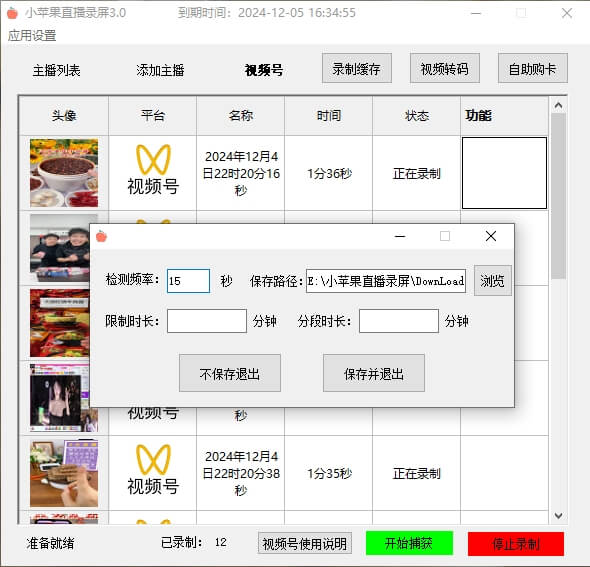Focus the 检测频率 input field showing 15
Viewport: 590px width, 567px height.
coord(189,281)
